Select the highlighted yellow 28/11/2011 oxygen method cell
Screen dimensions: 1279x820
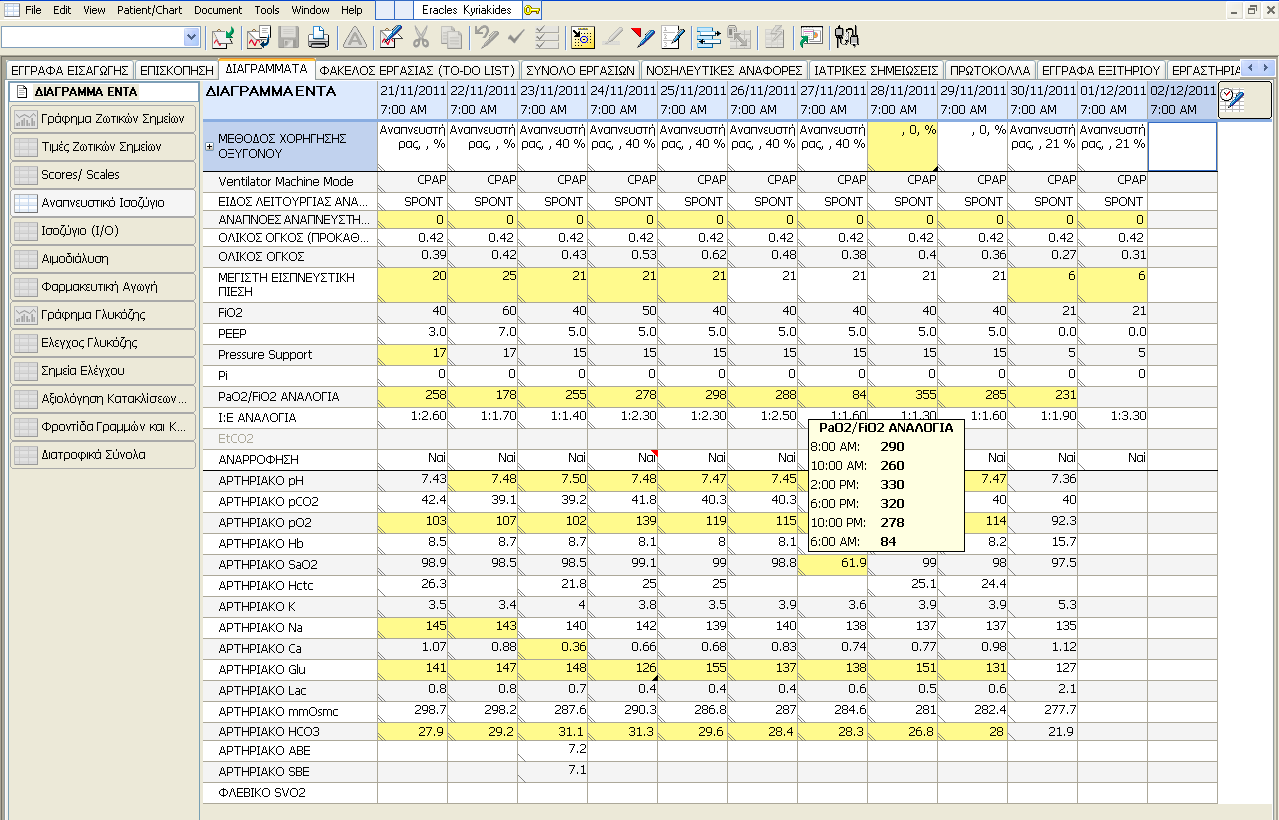903,146
